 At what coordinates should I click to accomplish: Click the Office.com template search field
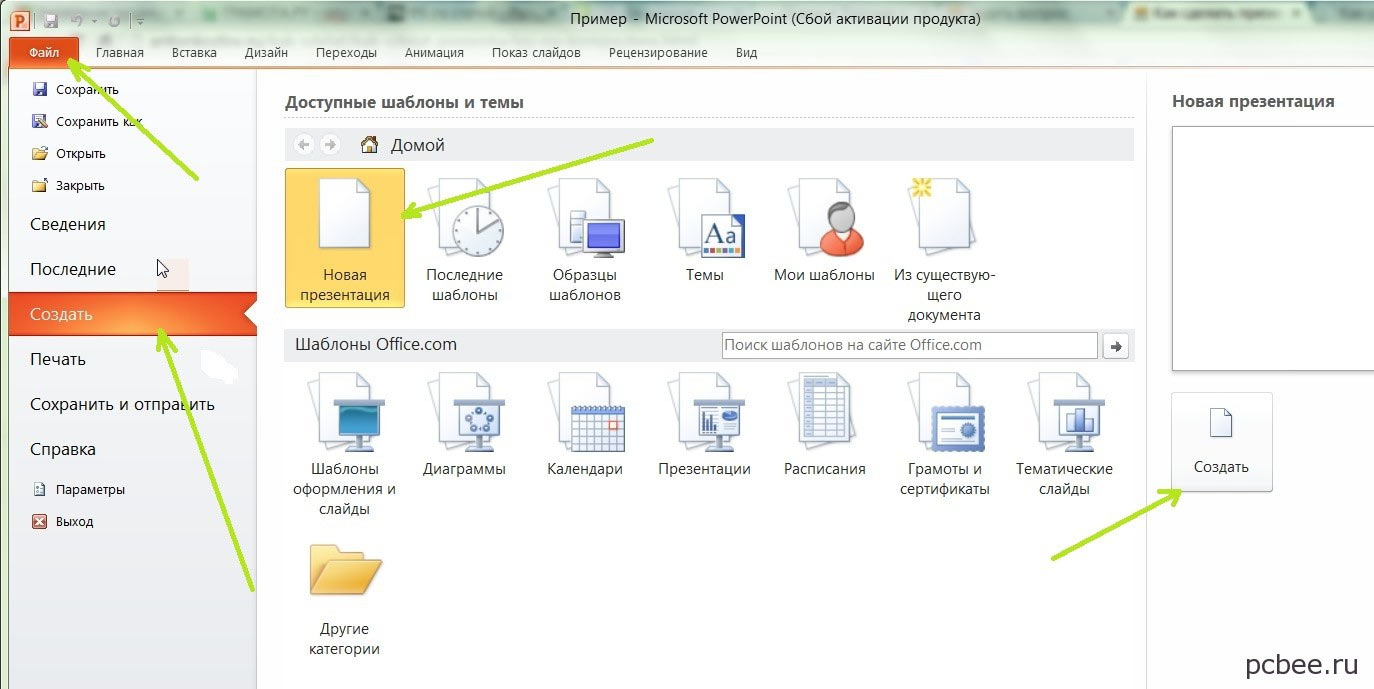point(909,345)
